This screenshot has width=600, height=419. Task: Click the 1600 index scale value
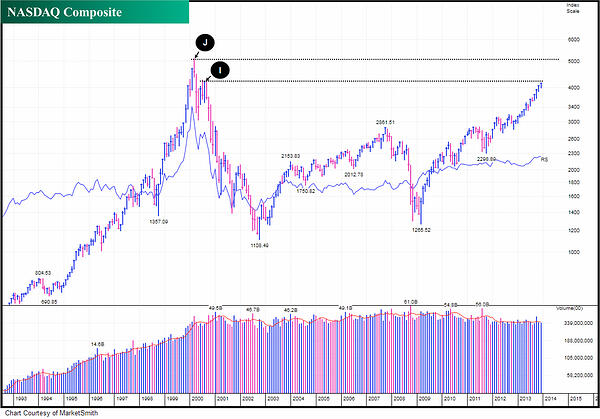click(574, 196)
